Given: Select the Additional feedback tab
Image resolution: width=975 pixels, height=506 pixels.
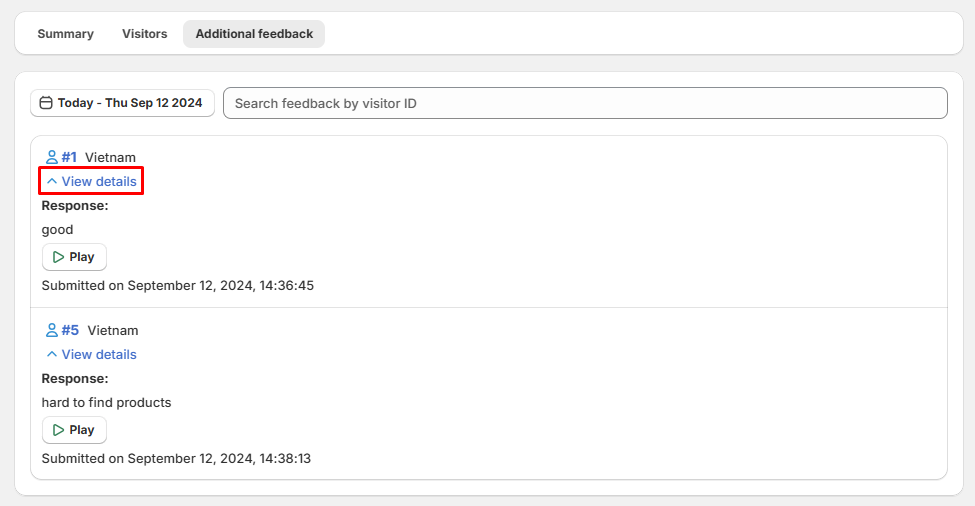Looking at the screenshot, I should click(x=254, y=34).
